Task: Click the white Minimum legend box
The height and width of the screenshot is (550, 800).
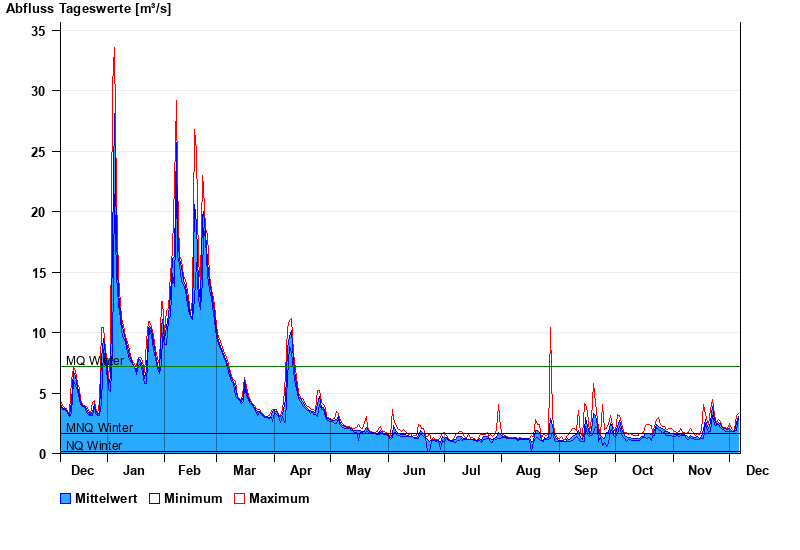Action: pyautogui.click(x=154, y=498)
